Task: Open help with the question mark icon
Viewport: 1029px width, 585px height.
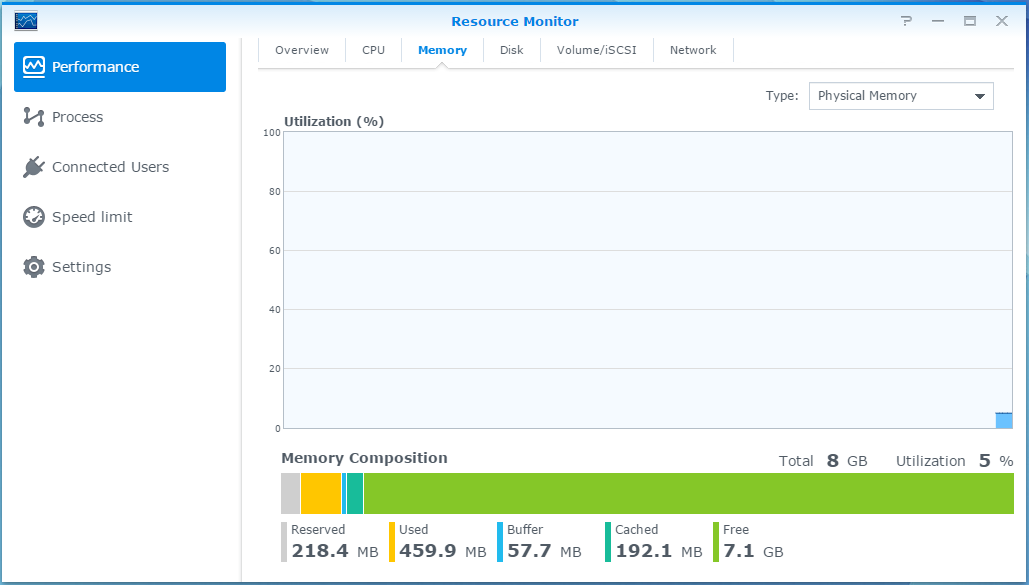Action: pos(906,21)
